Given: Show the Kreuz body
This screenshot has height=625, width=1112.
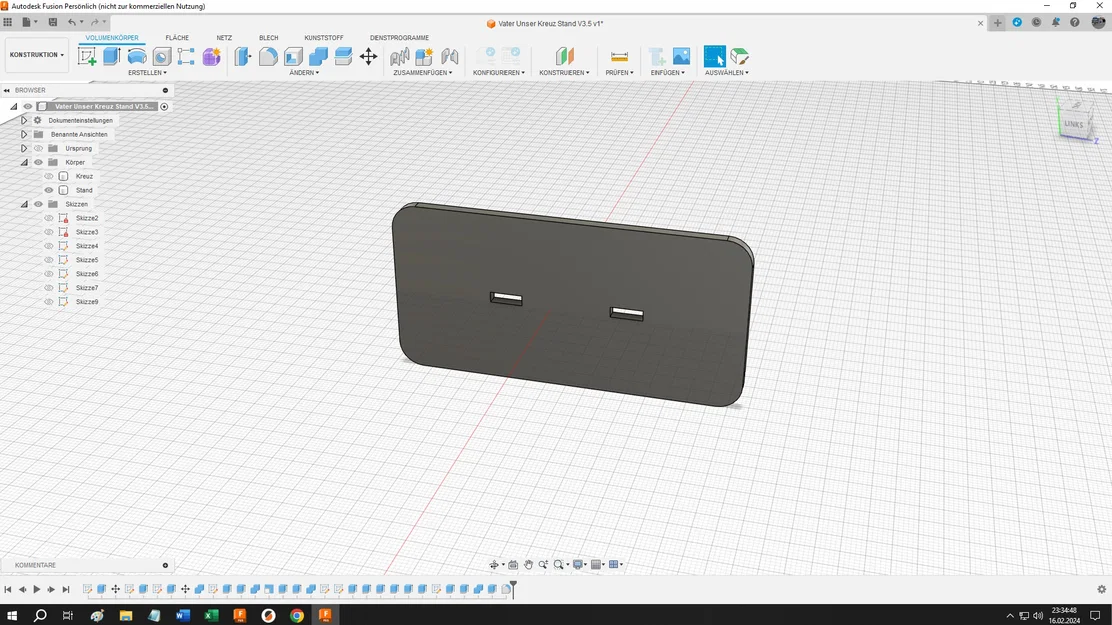Looking at the screenshot, I should coord(49,176).
